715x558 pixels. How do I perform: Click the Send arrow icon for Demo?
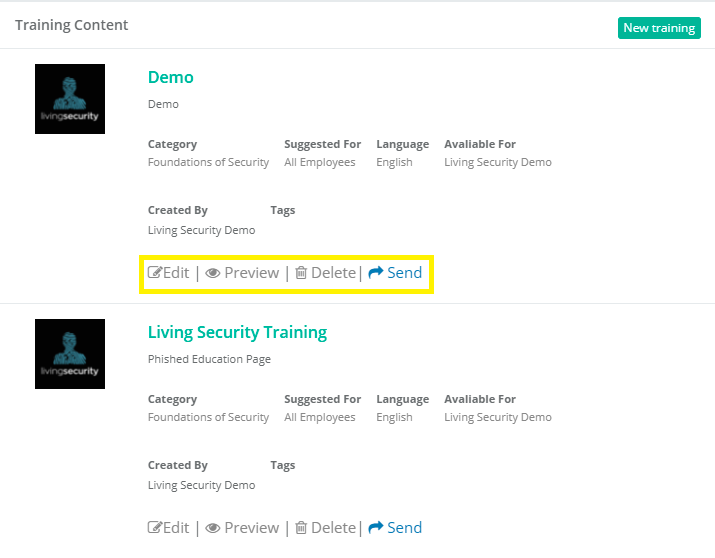point(376,272)
